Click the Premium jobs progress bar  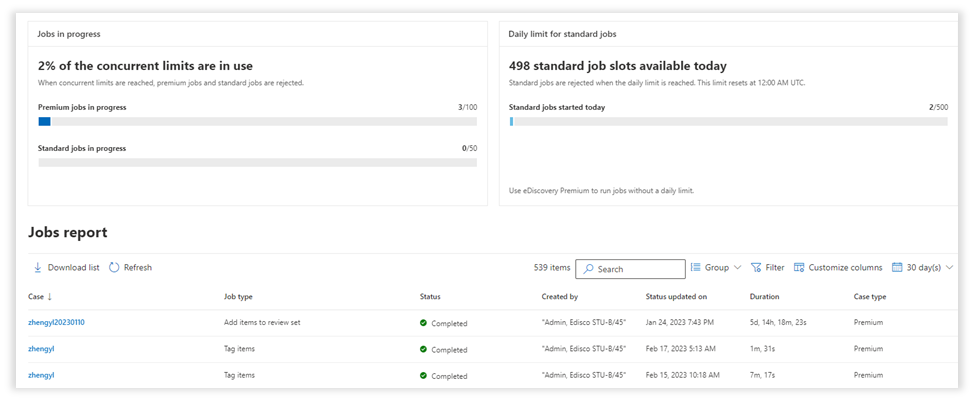coord(257,122)
